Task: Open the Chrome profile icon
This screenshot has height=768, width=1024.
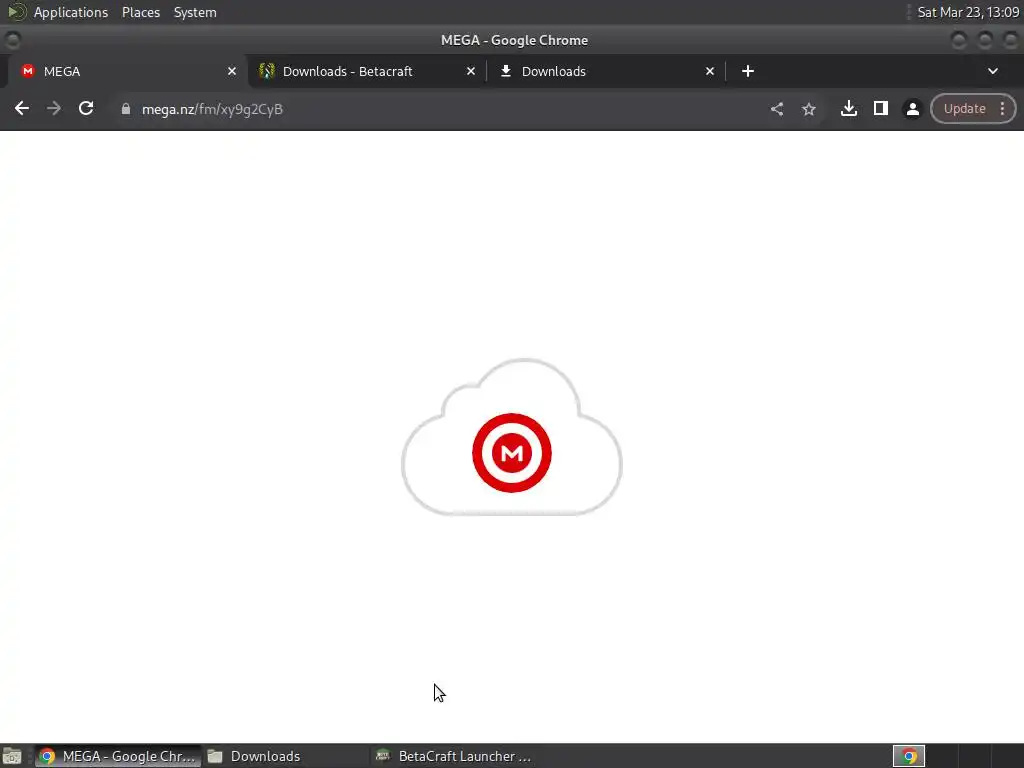Action: click(912, 109)
